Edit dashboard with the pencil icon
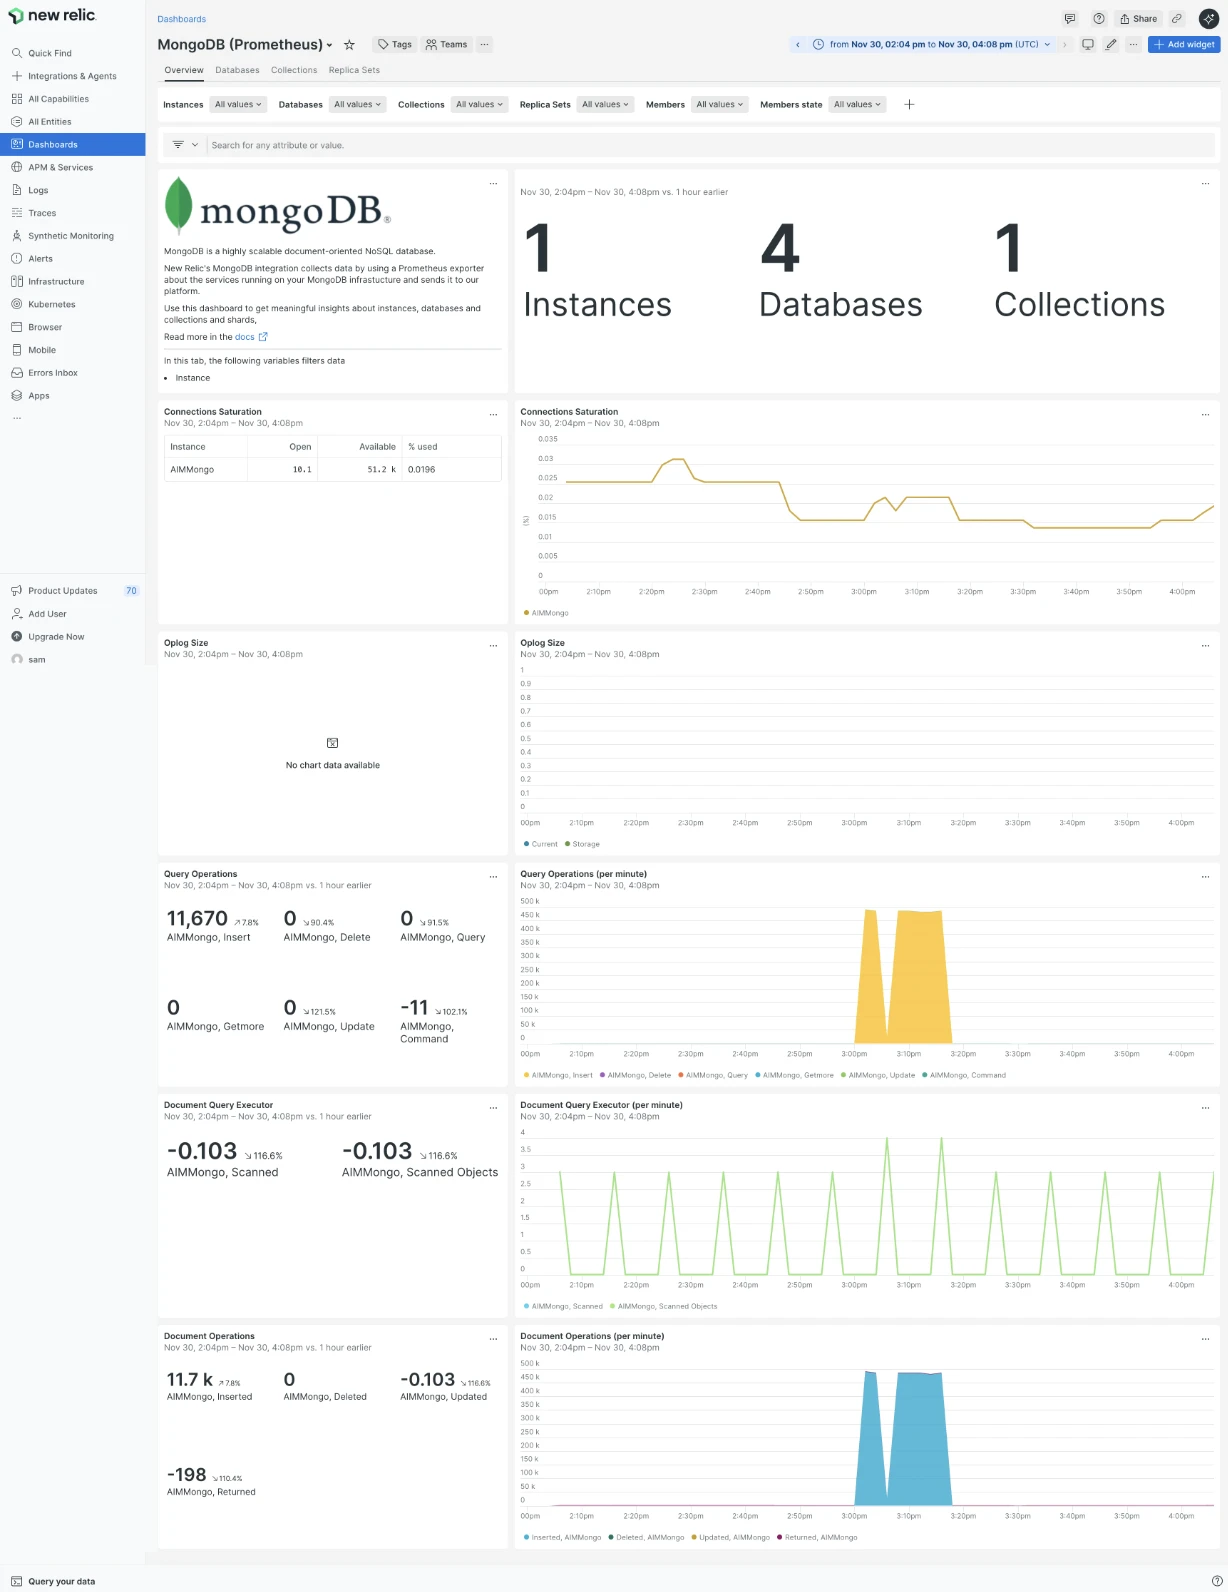Screen dimensions: 1228x1592 1111,44
